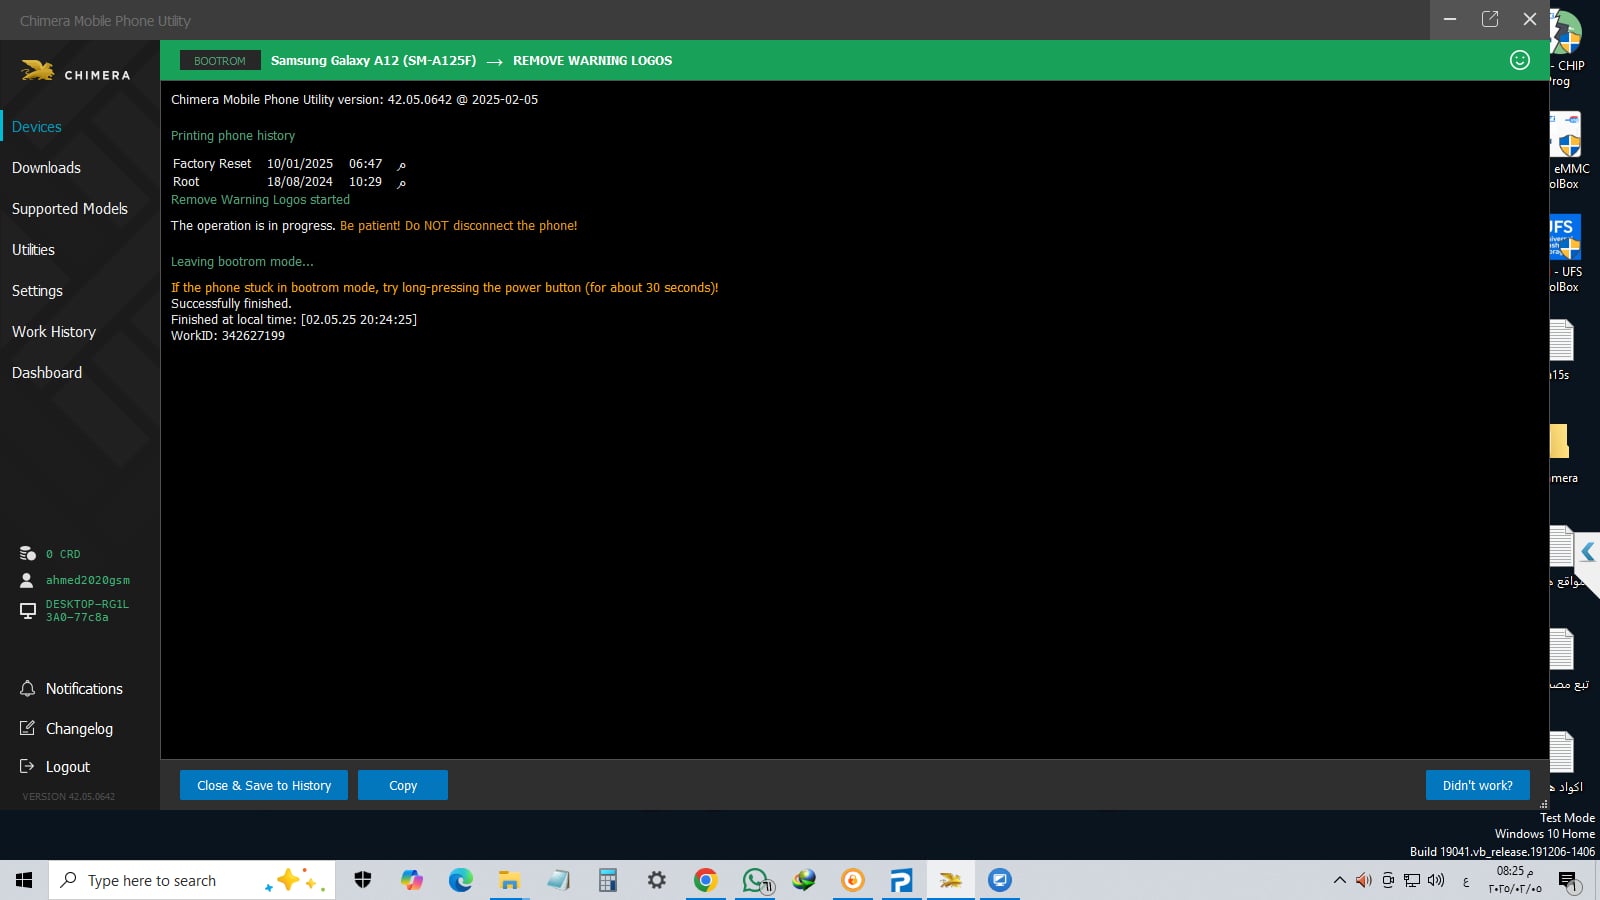Open the Action Center notification icon
The image size is (1600, 900).
pyautogui.click(x=1568, y=880)
